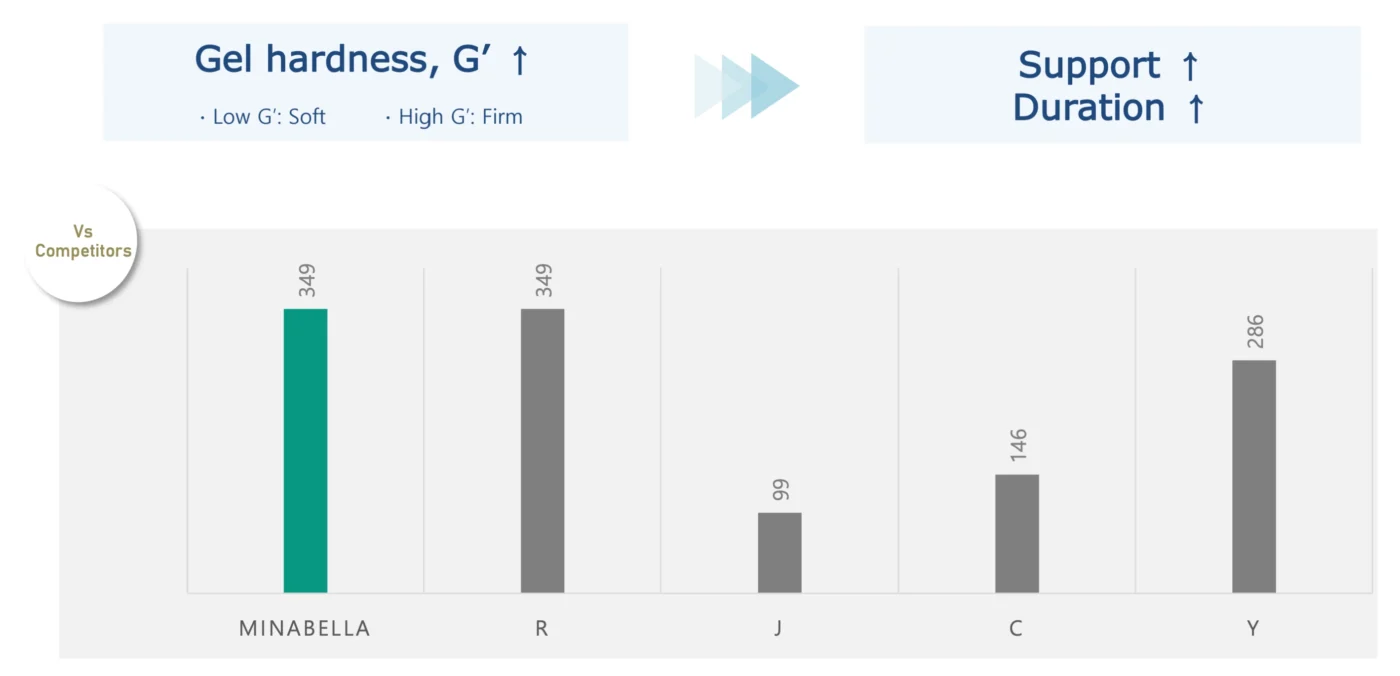Select the C axis label

click(x=1016, y=629)
